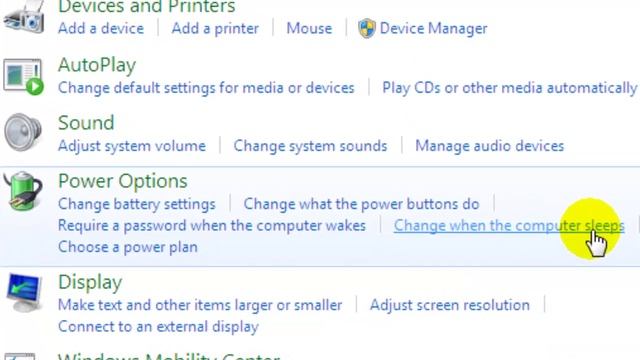This screenshot has width=640, height=360.
Task: Open the Power Options heading
Action: (122, 181)
